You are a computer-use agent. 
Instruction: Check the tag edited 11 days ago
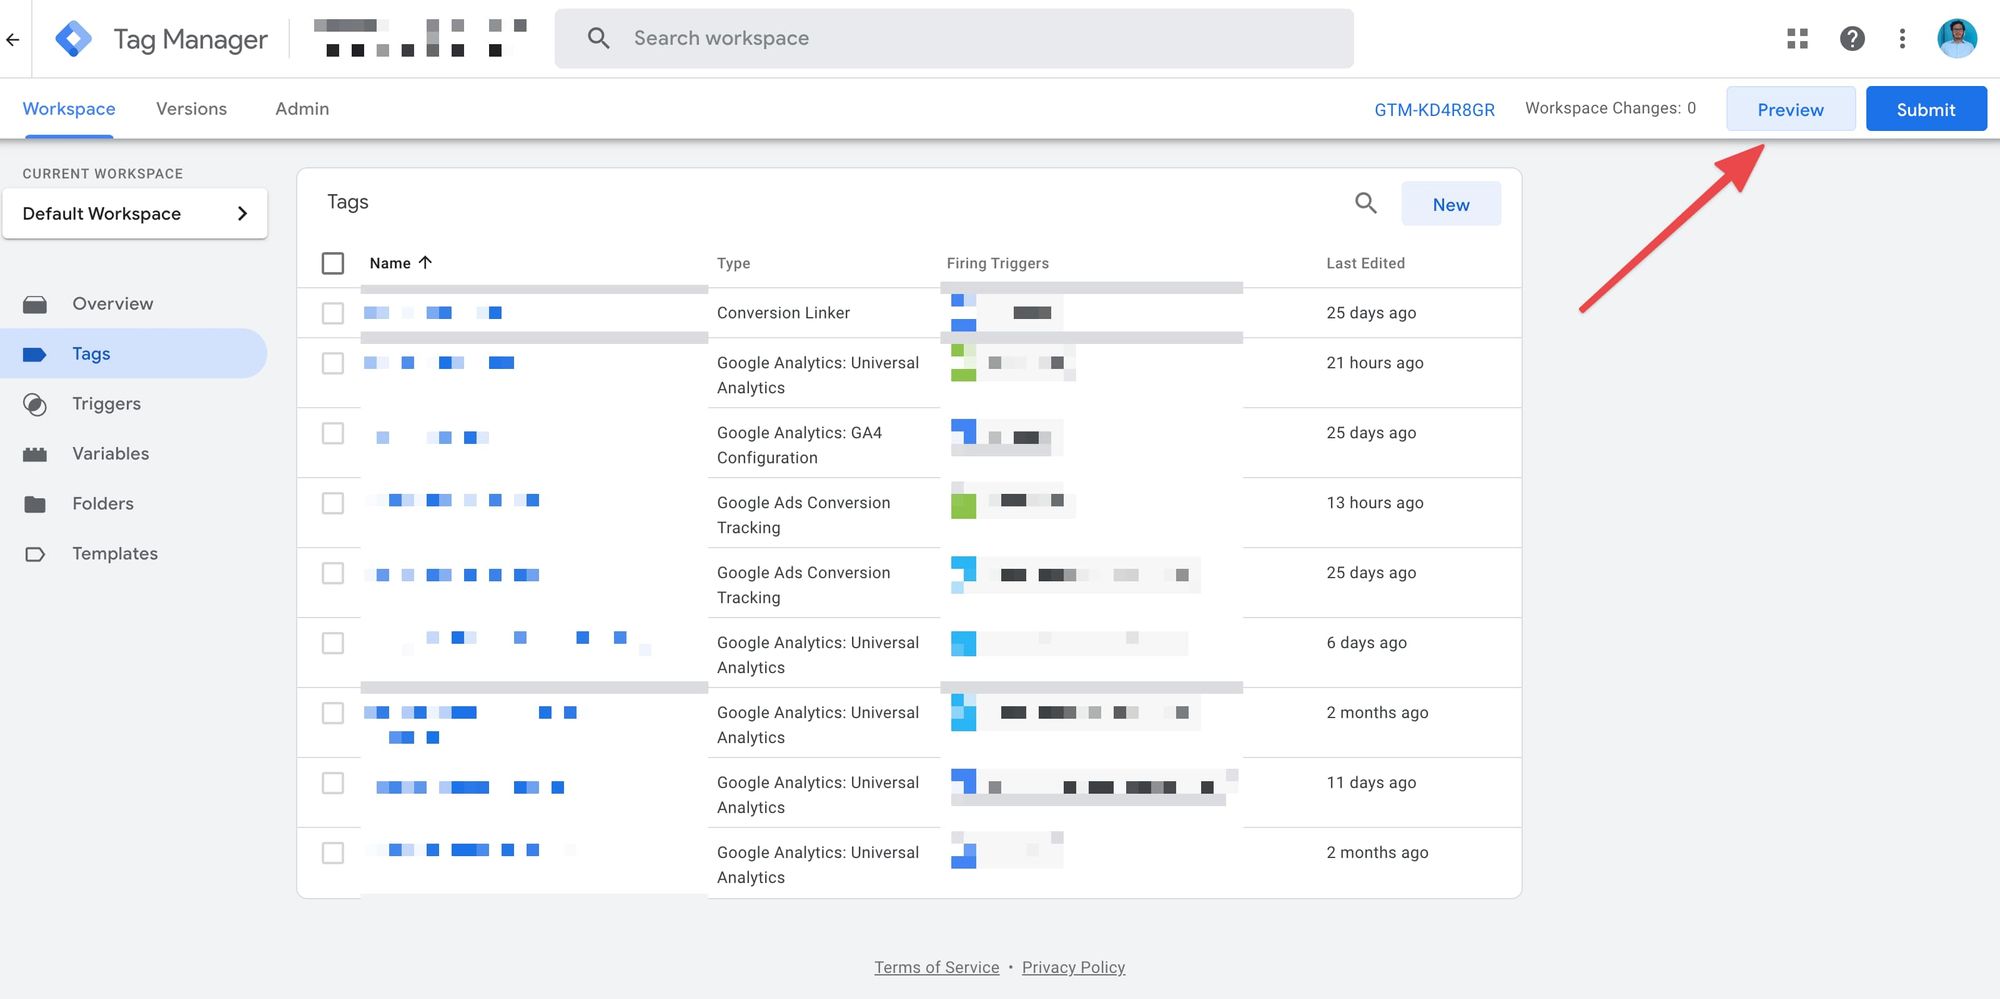click(x=333, y=783)
